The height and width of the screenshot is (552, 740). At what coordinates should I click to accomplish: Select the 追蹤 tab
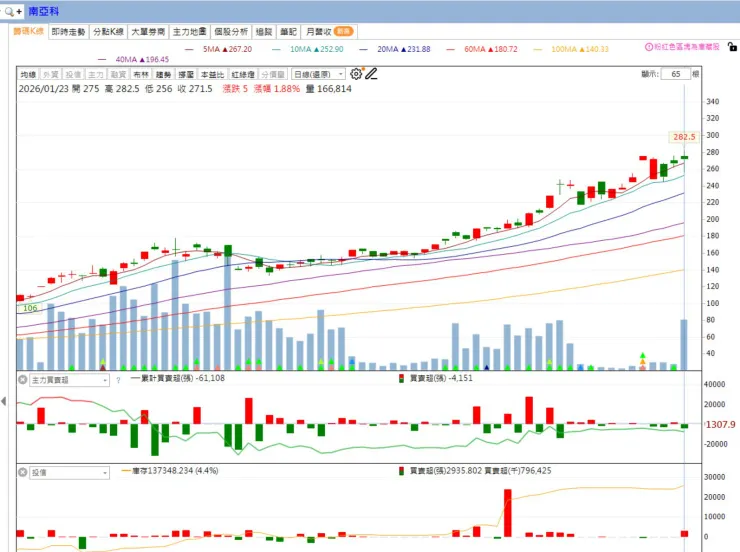(x=264, y=32)
